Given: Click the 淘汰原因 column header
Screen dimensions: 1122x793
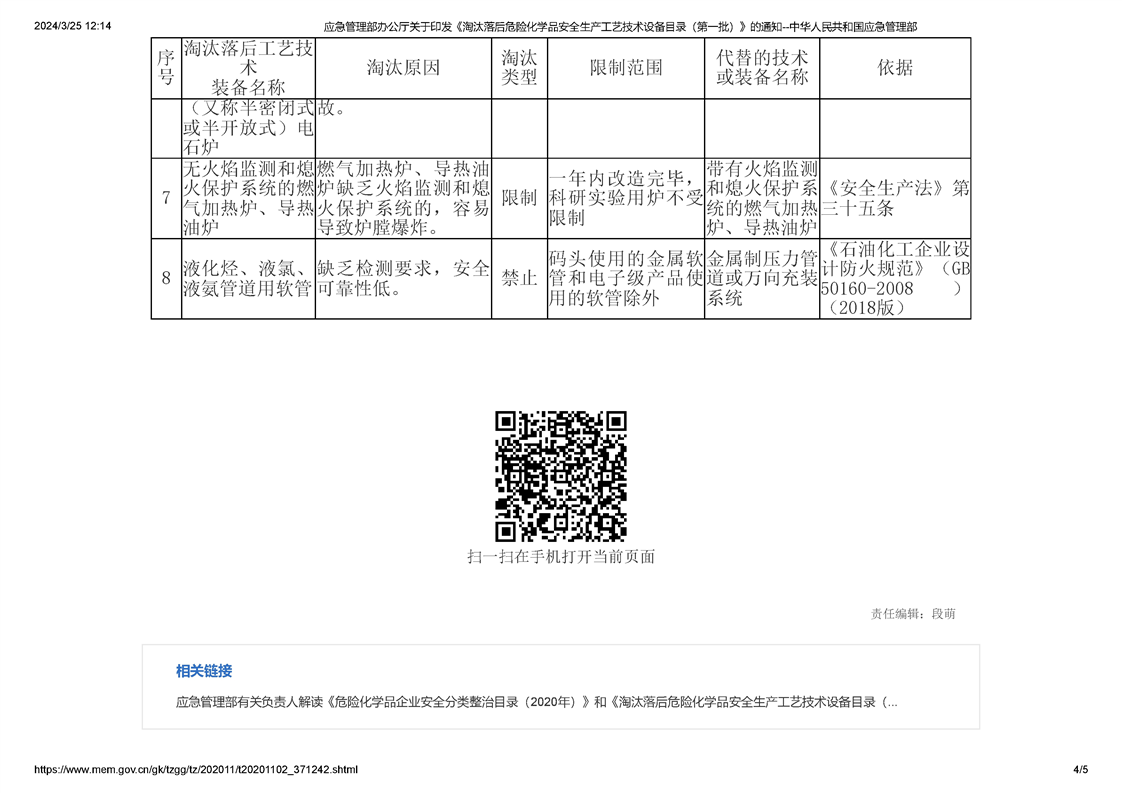Looking at the screenshot, I should (x=404, y=68).
